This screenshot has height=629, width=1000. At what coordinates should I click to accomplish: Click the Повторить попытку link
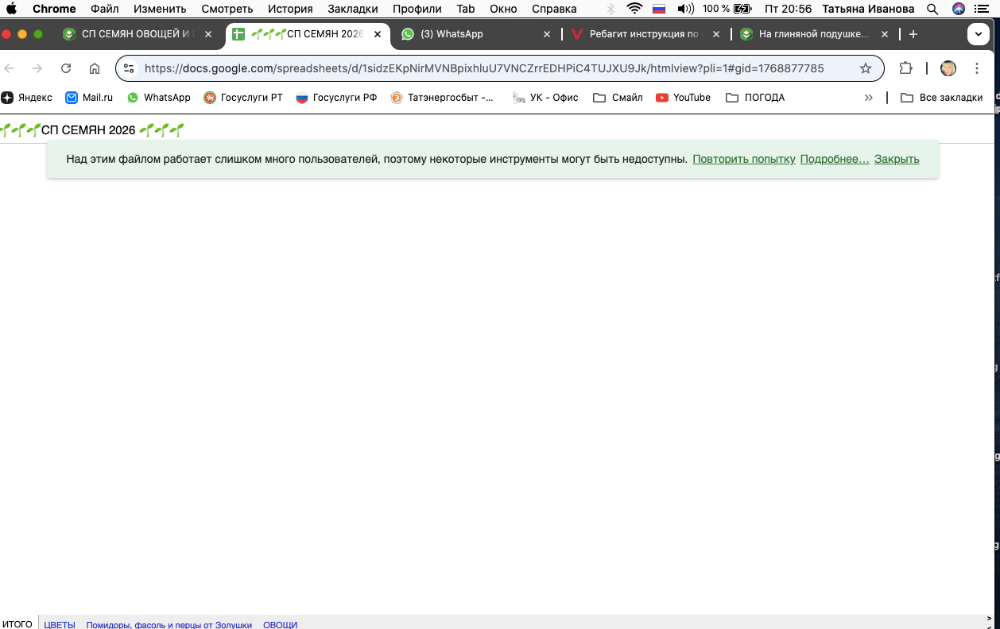743,159
